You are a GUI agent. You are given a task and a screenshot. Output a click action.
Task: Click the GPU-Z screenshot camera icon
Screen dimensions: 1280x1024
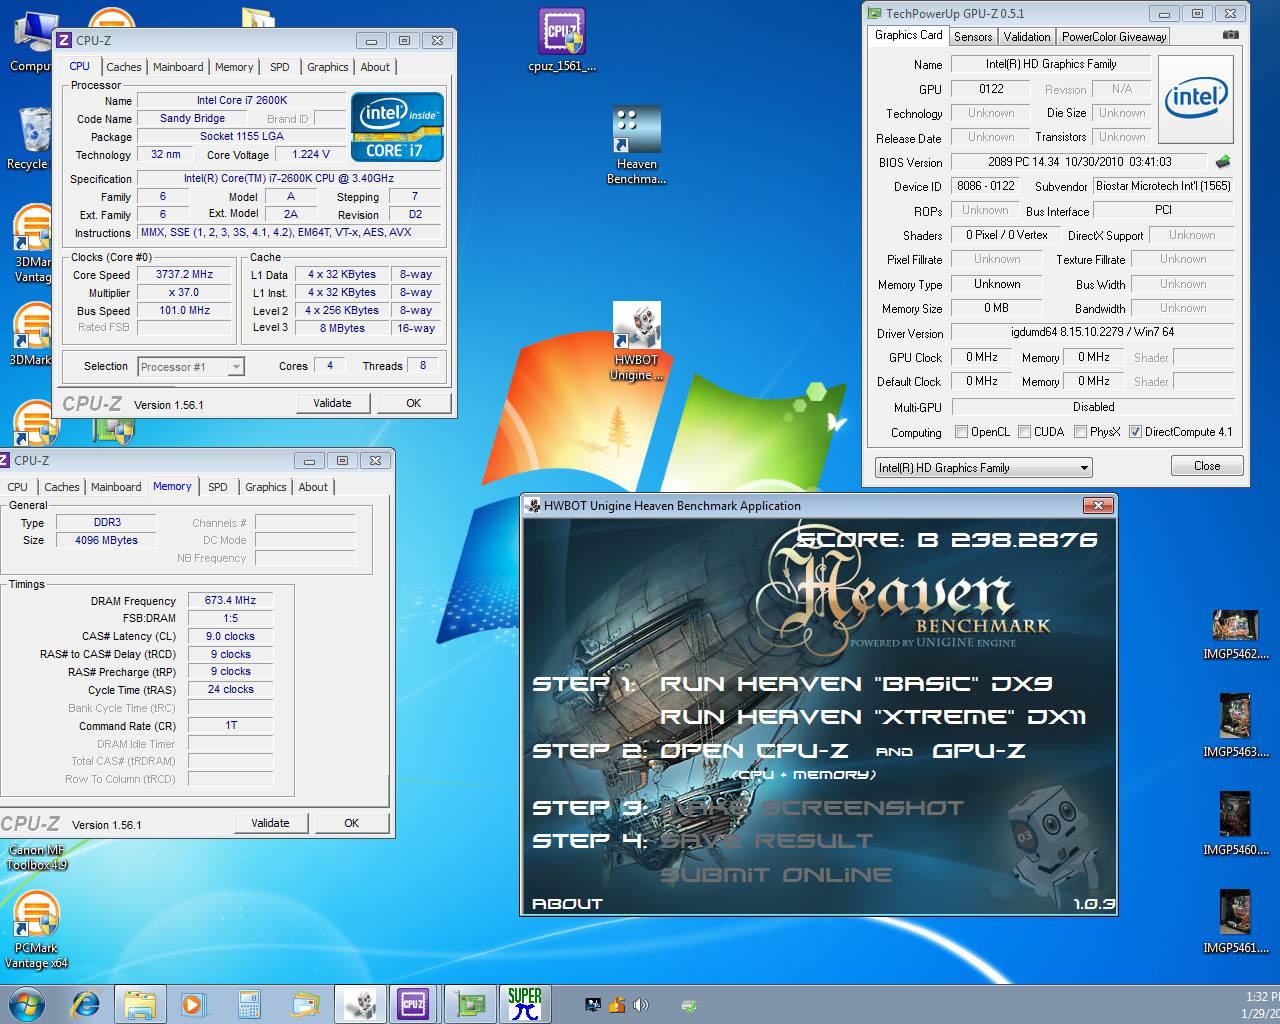[x=1230, y=35]
